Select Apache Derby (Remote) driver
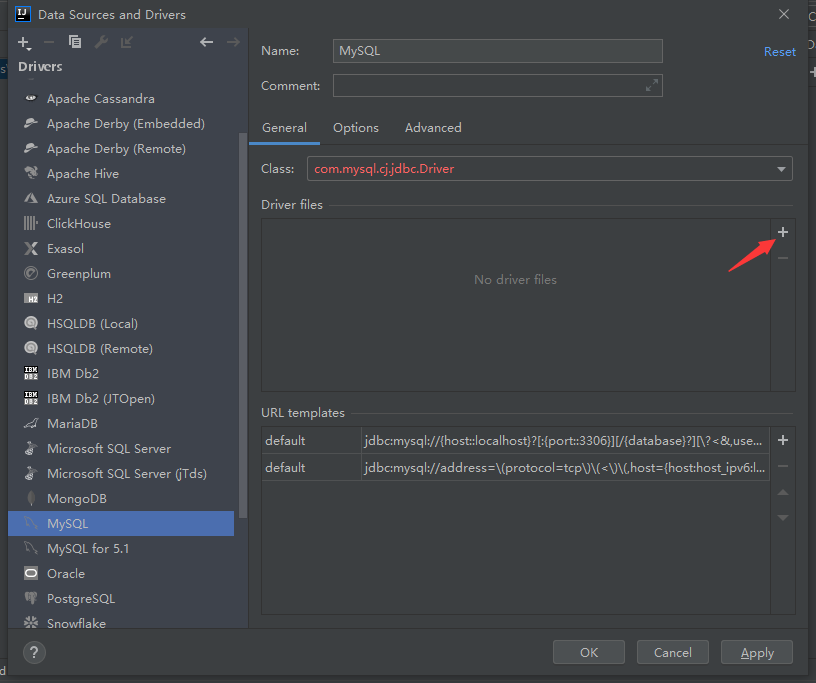Screen dimensions: 816x683 pyautogui.click(x=121, y=148)
